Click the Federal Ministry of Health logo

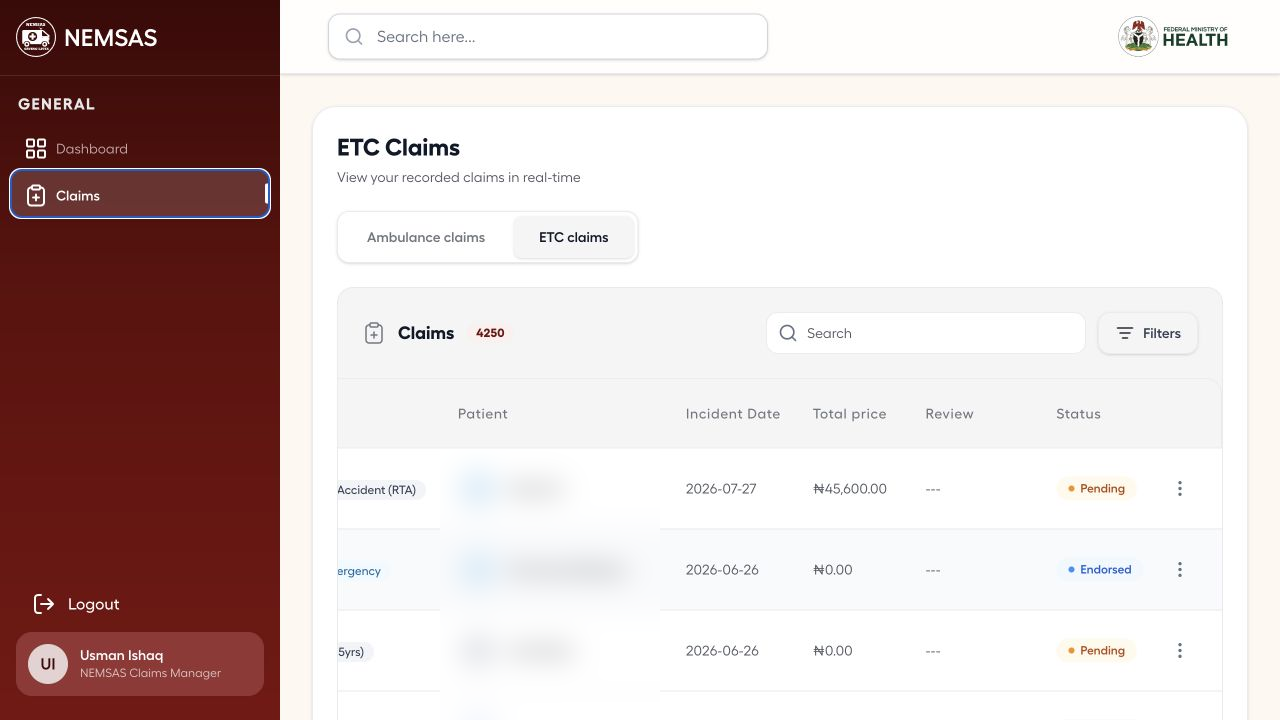pyautogui.click(x=1173, y=37)
